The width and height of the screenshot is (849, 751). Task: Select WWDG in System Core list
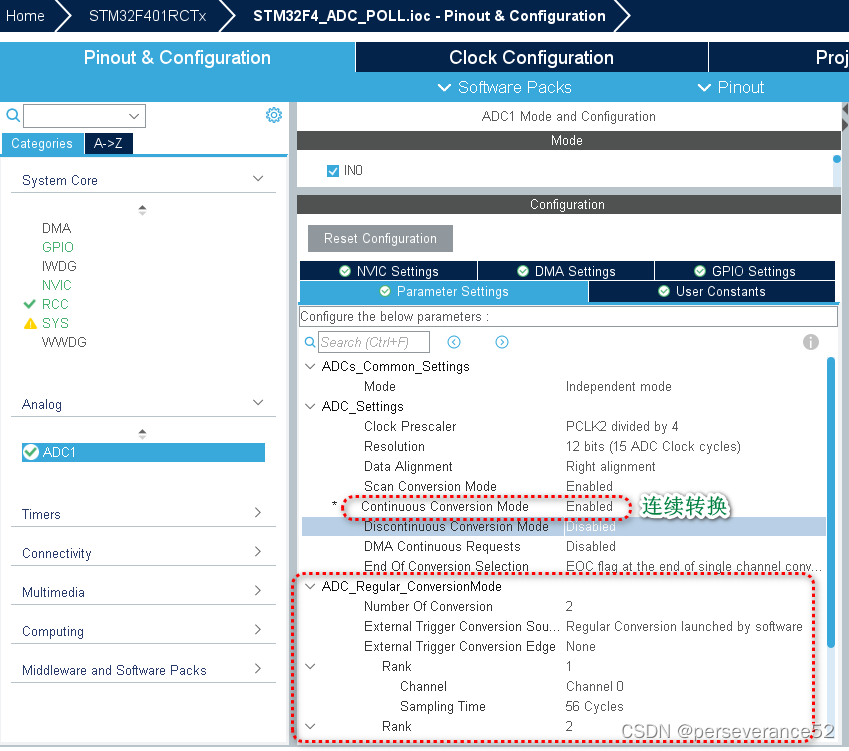[64, 342]
